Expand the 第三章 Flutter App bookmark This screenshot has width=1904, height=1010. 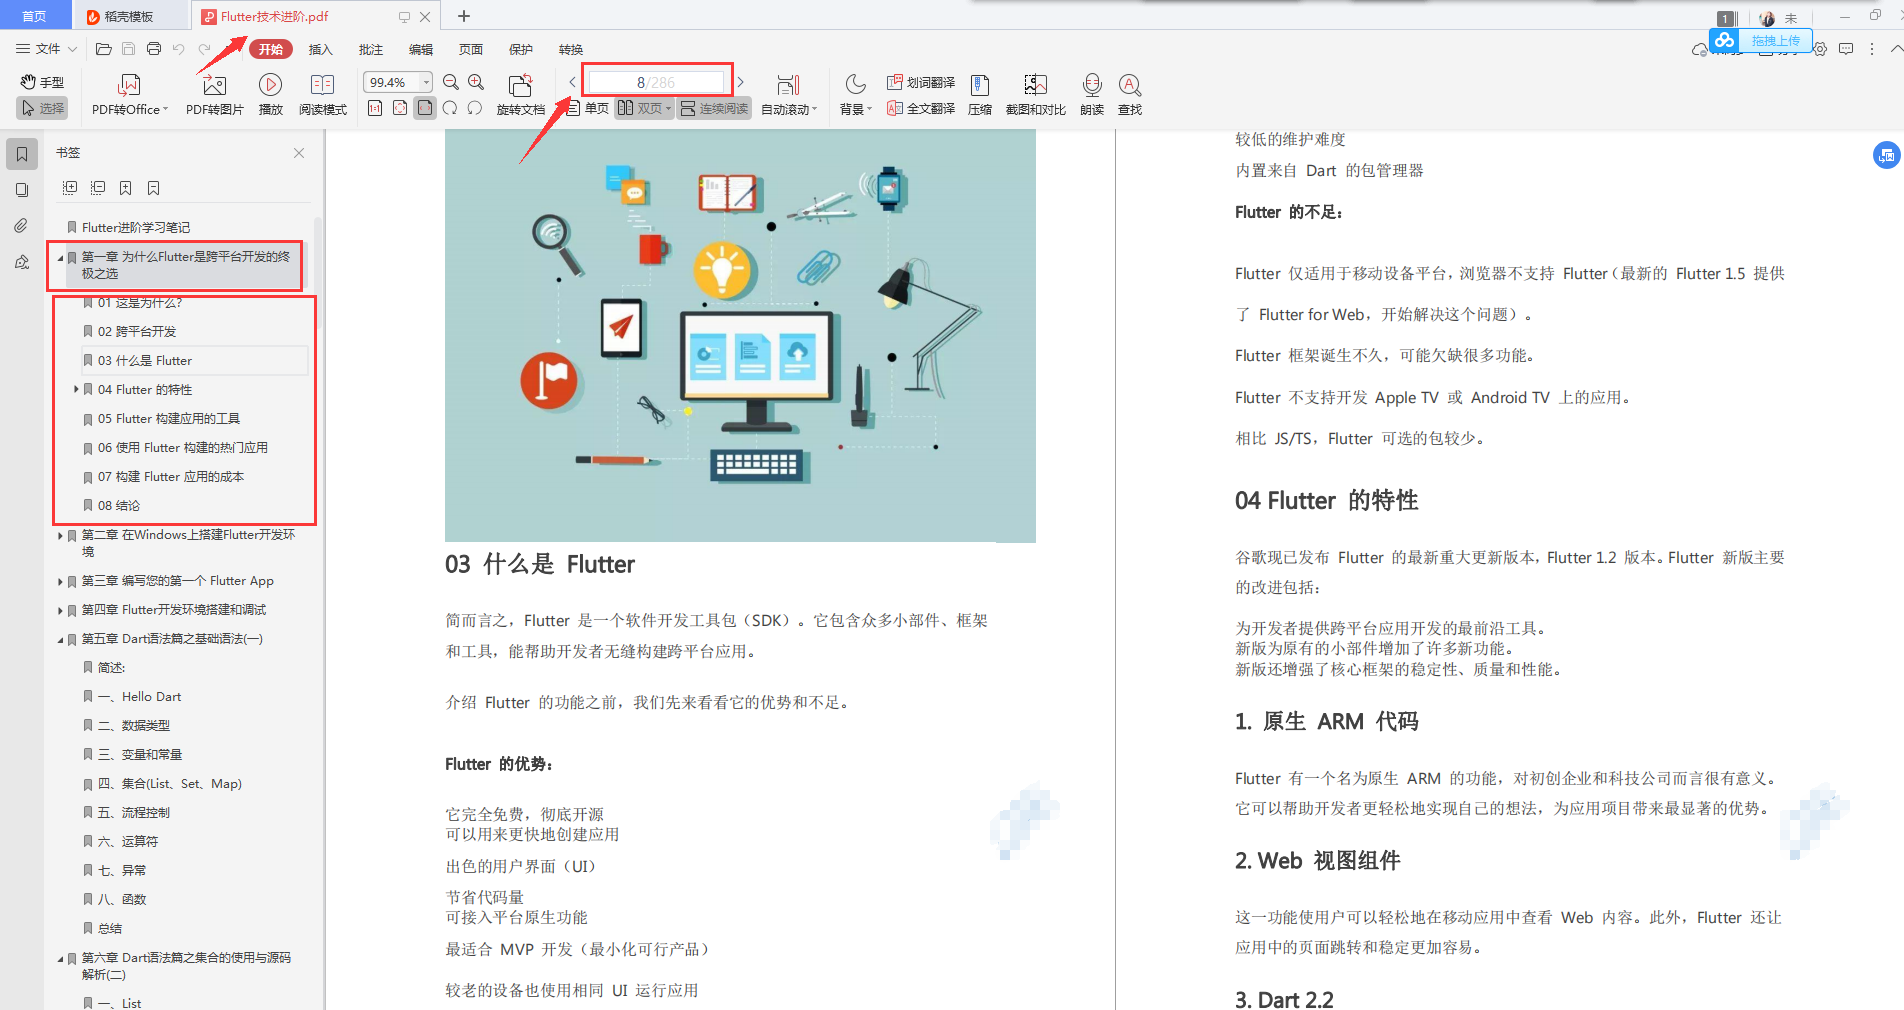[x=60, y=581]
